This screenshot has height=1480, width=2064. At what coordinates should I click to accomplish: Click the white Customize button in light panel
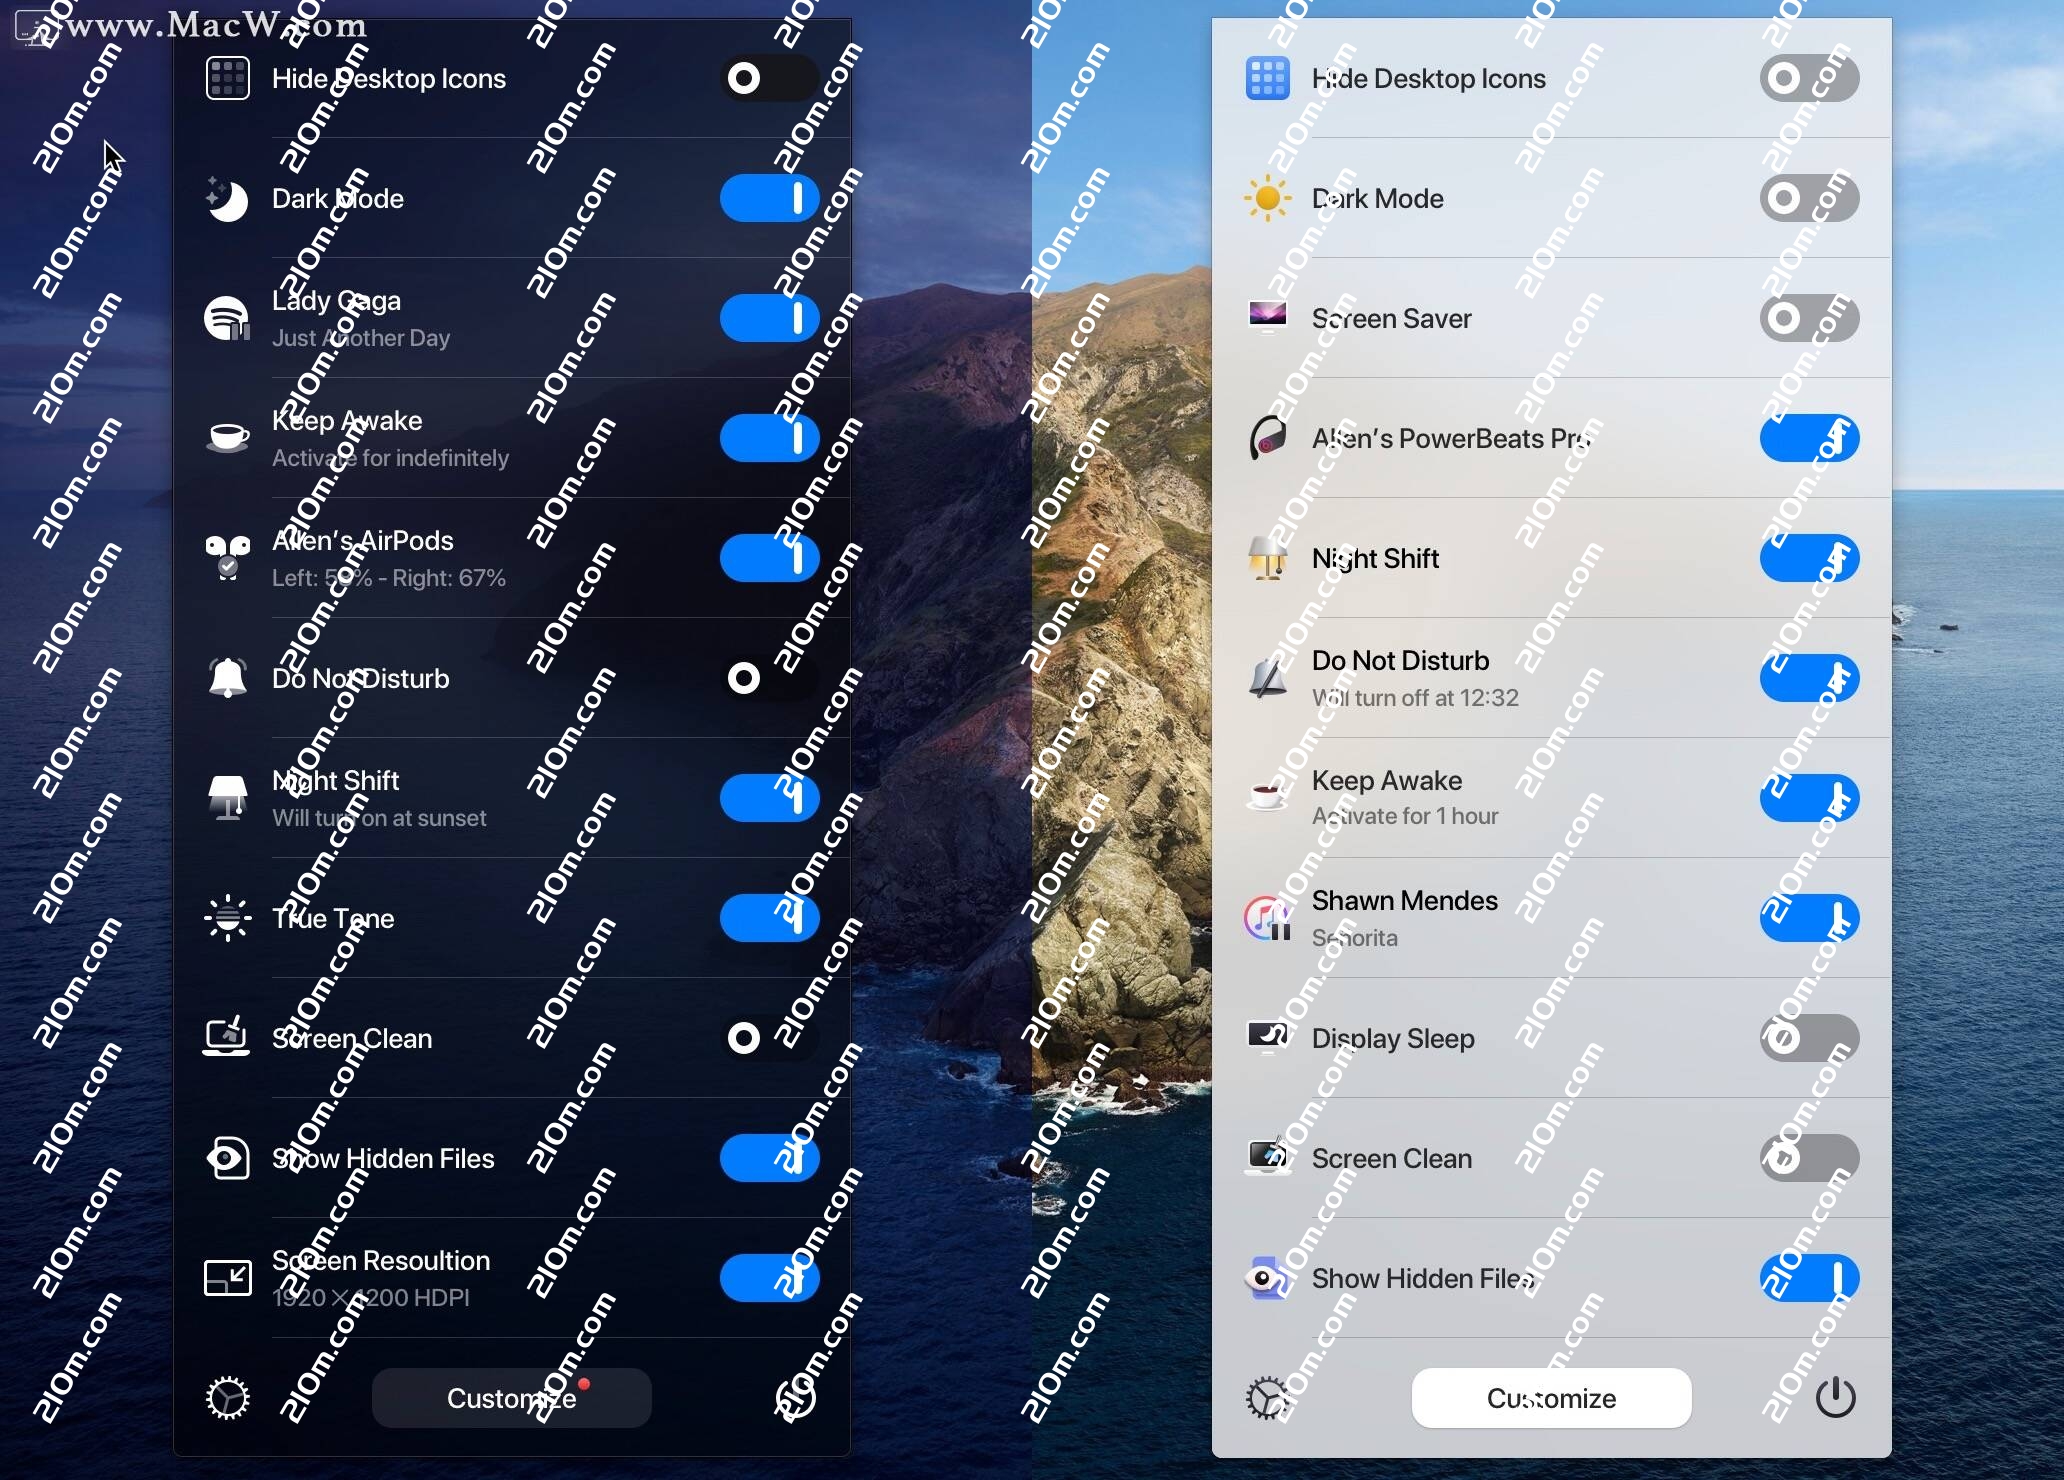click(1551, 1398)
